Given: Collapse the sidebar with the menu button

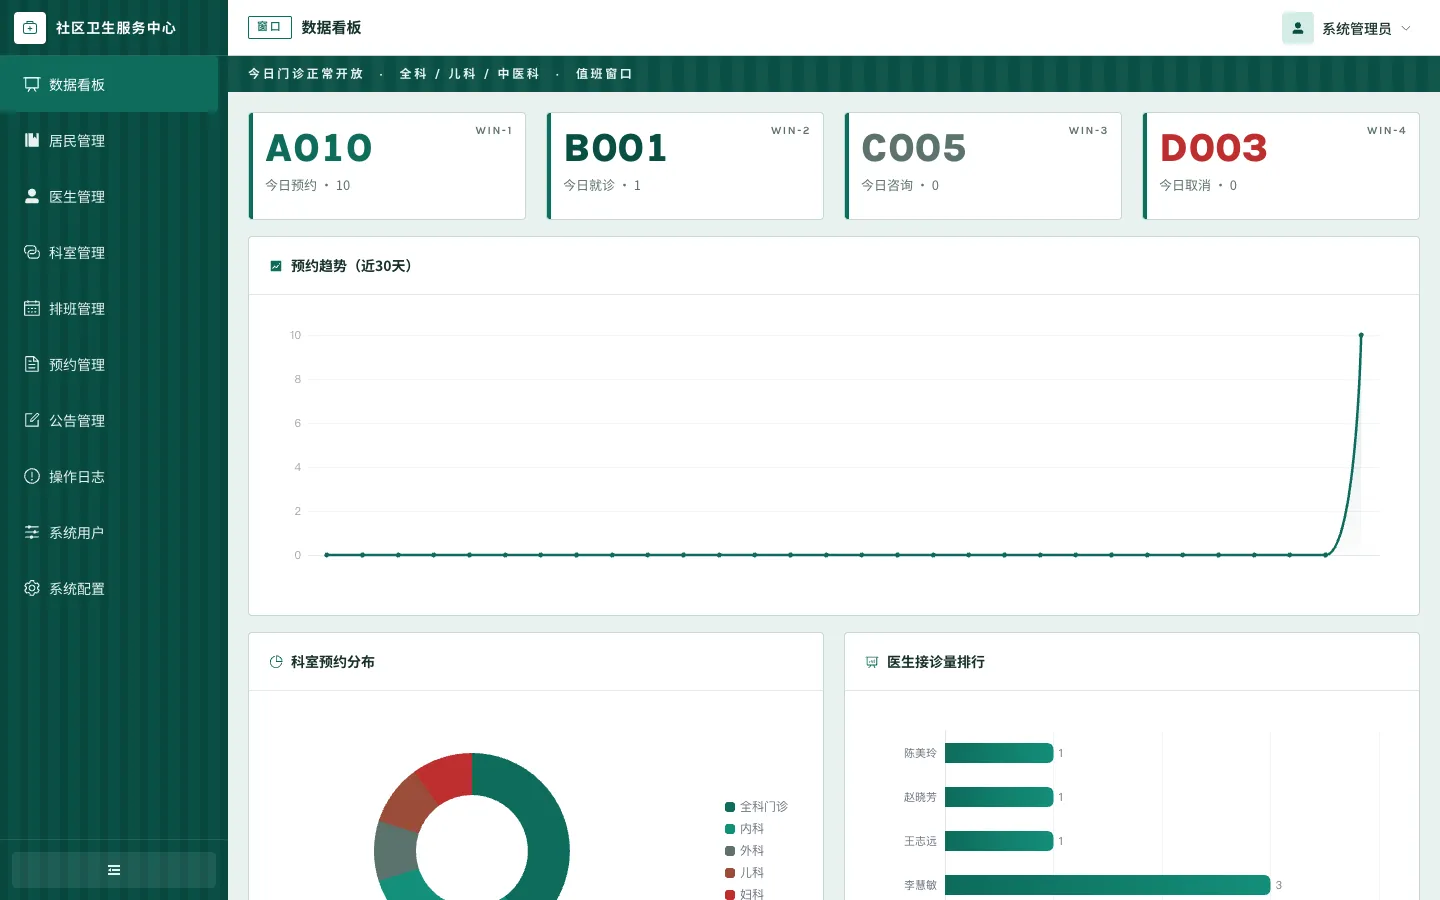Looking at the screenshot, I should (114, 870).
